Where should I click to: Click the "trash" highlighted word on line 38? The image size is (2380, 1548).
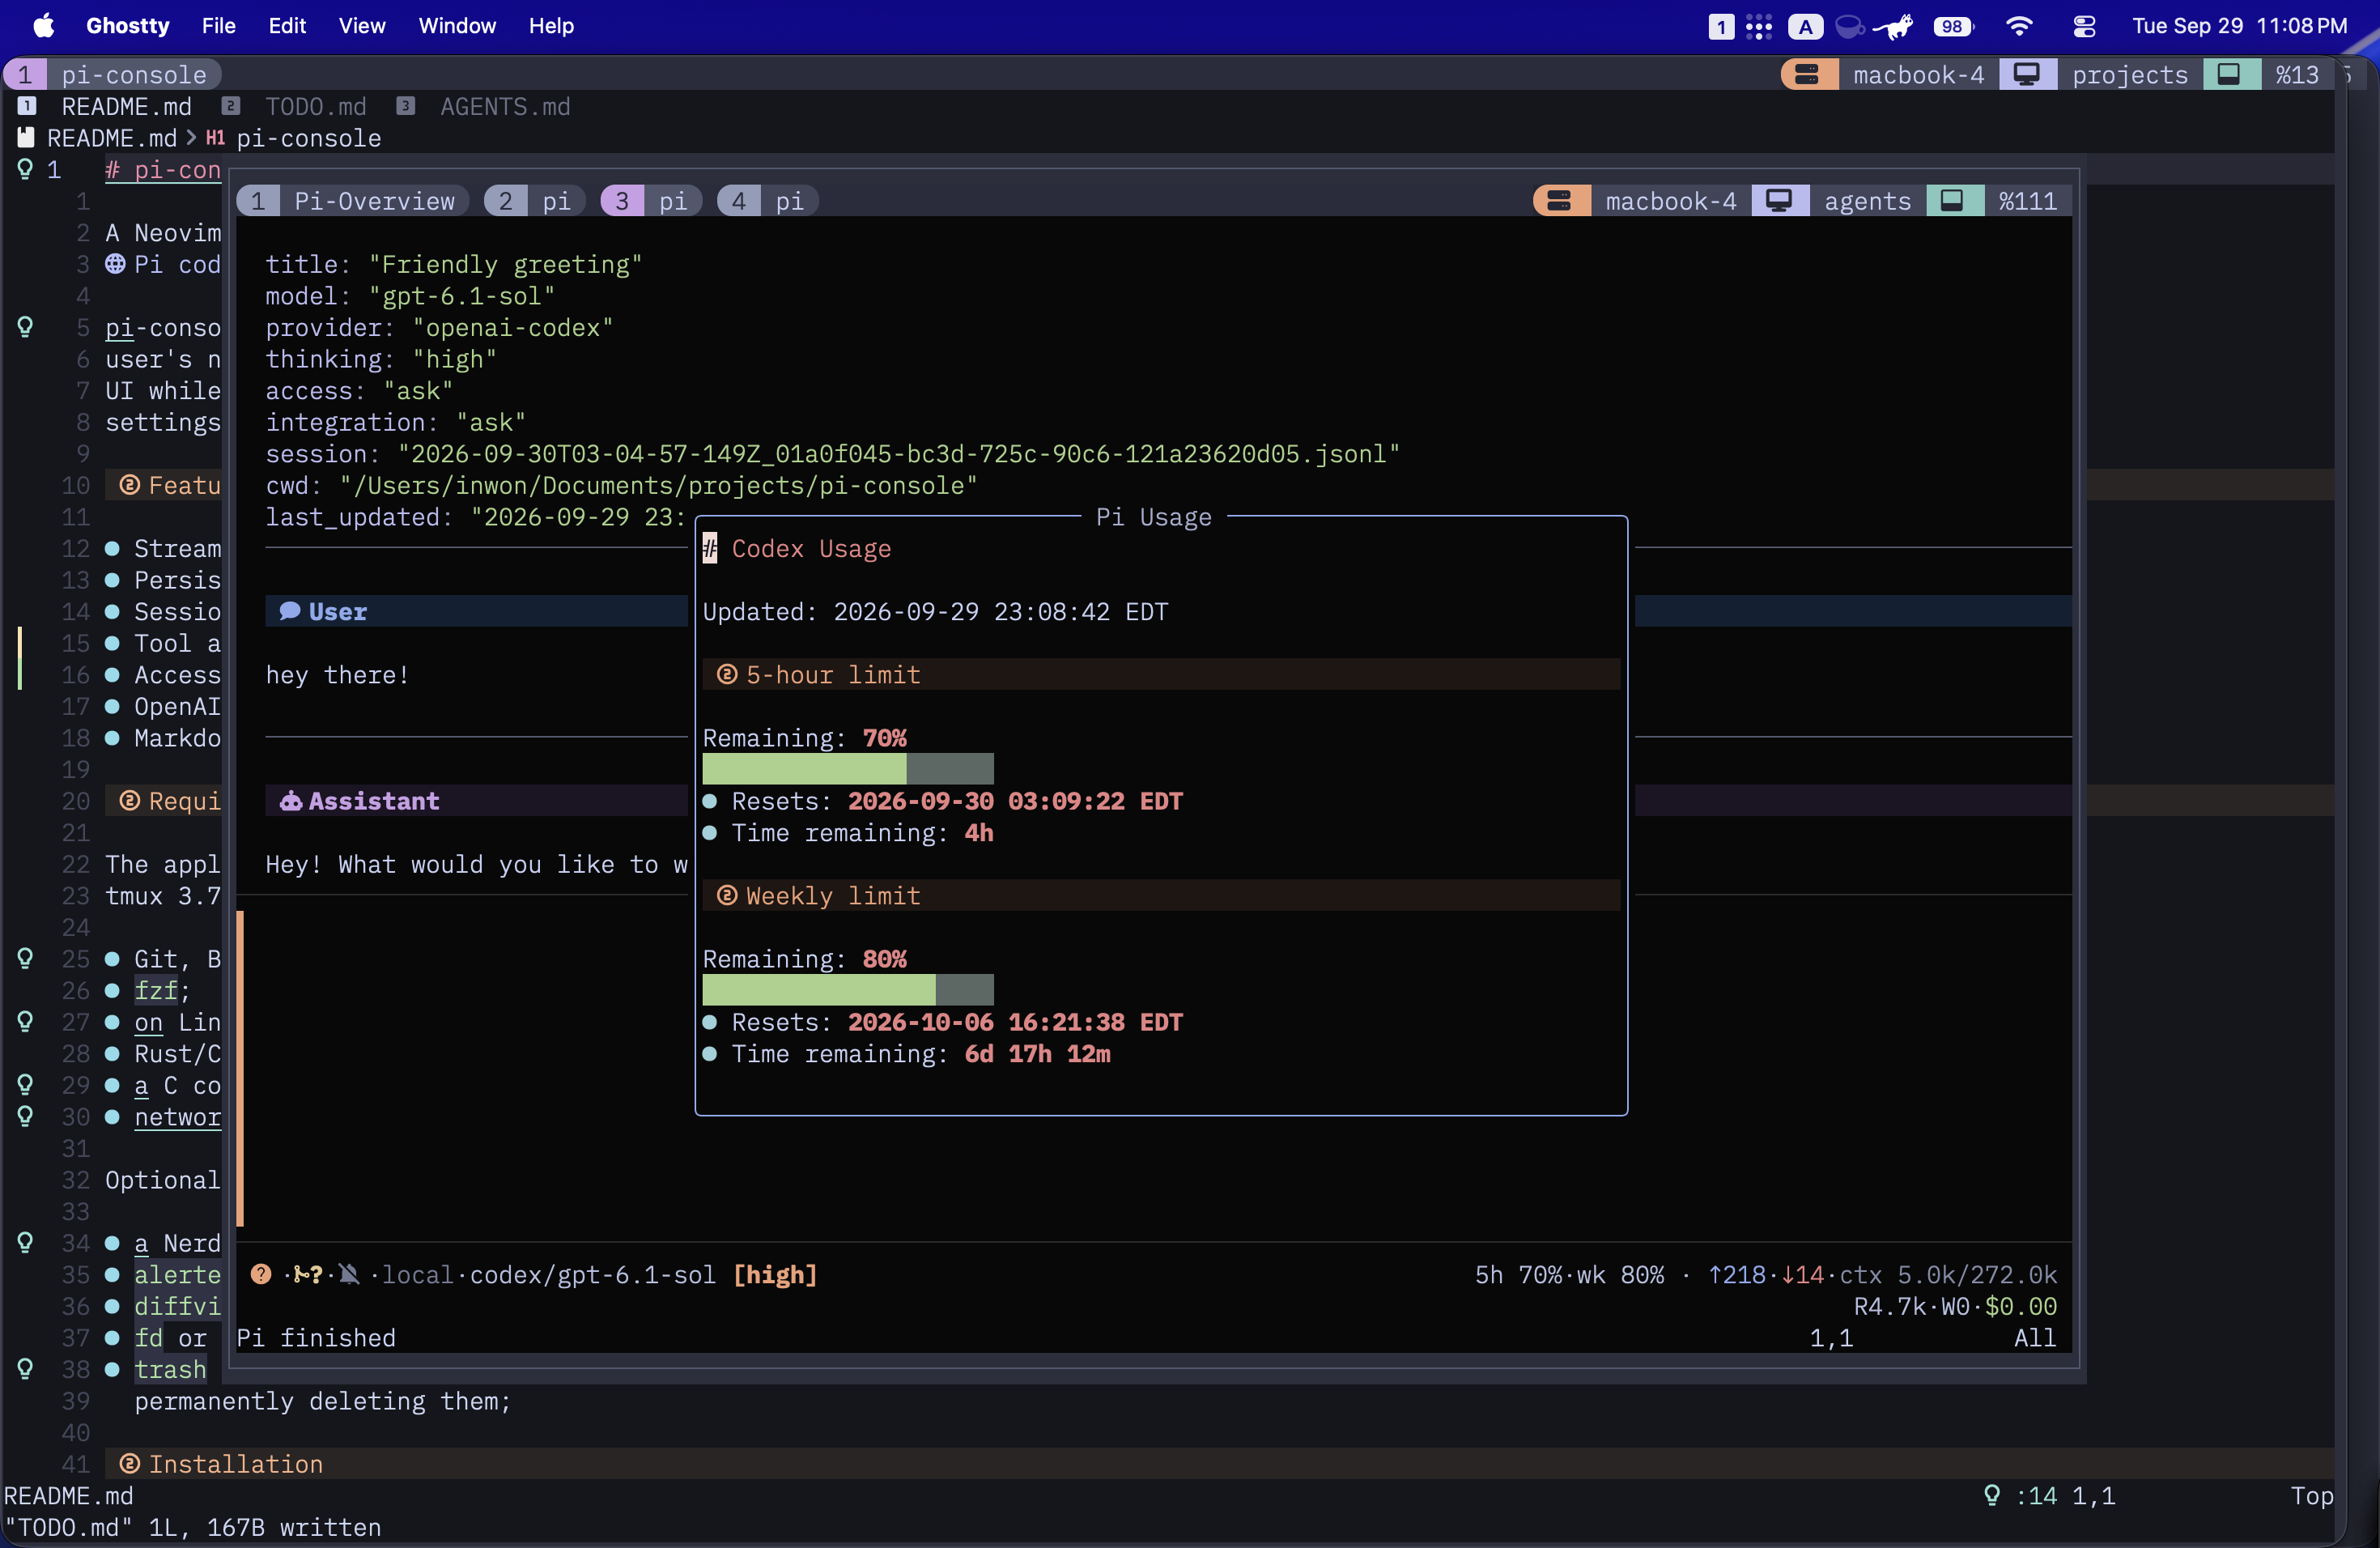tap(171, 1369)
